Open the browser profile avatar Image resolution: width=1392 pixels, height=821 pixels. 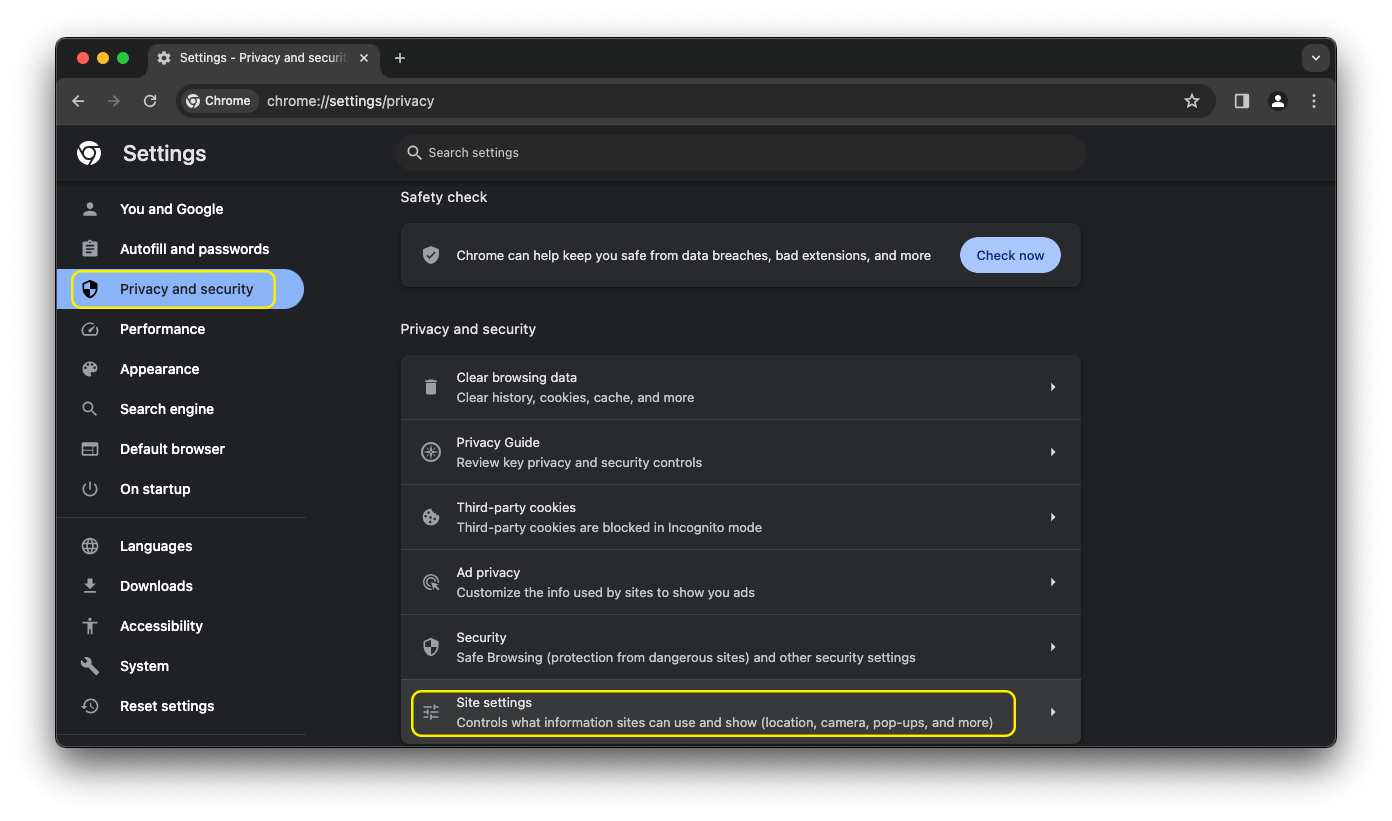point(1278,101)
